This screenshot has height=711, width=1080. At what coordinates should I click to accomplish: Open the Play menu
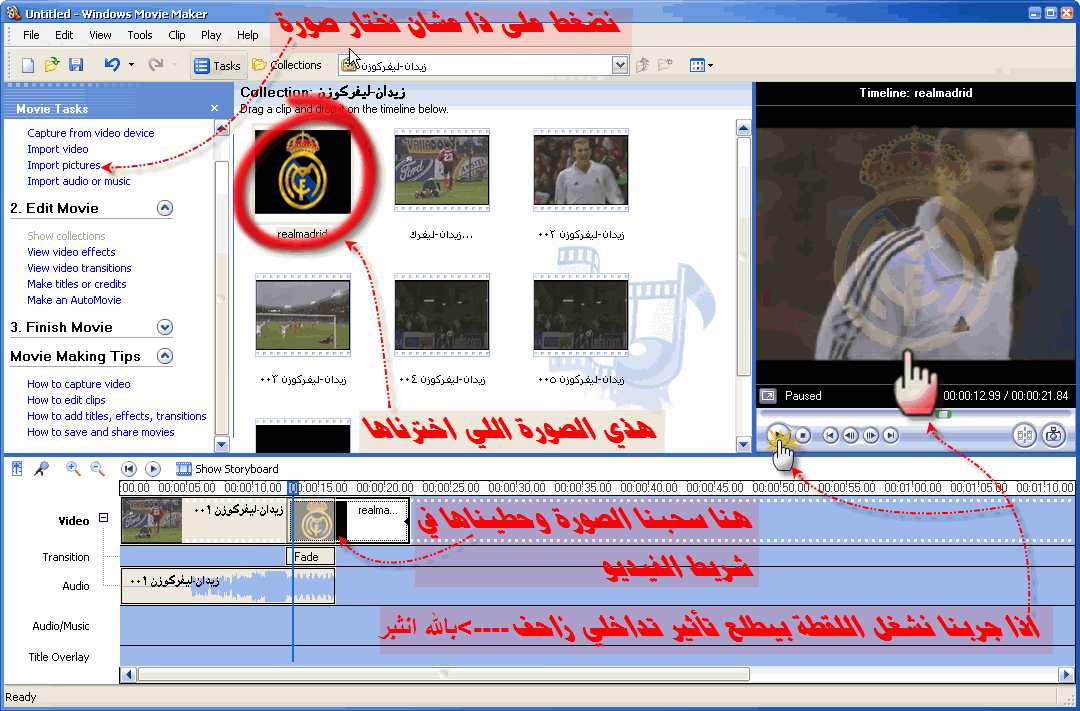pyautogui.click(x=211, y=35)
